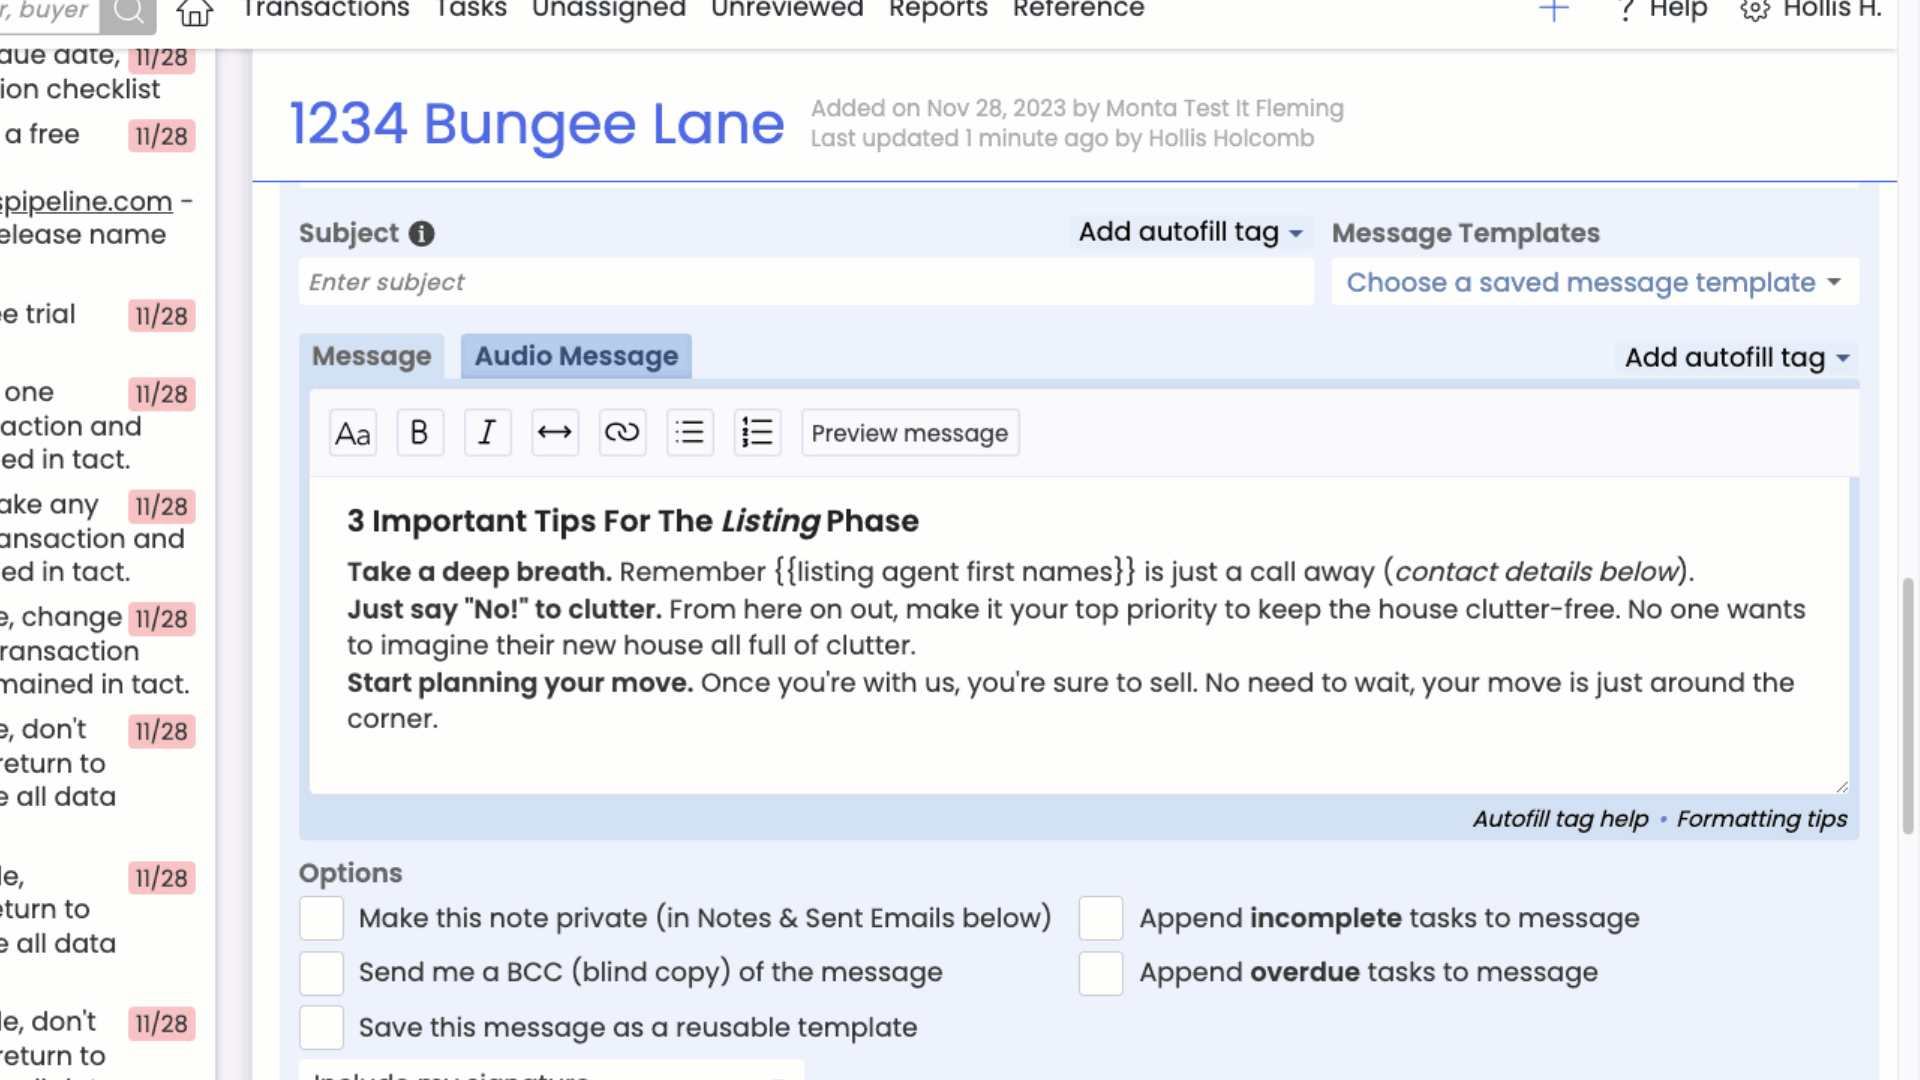Go to home via house icon
Image resolution: width=1920 pixels, height=1080 pixels.
point(194,12)
